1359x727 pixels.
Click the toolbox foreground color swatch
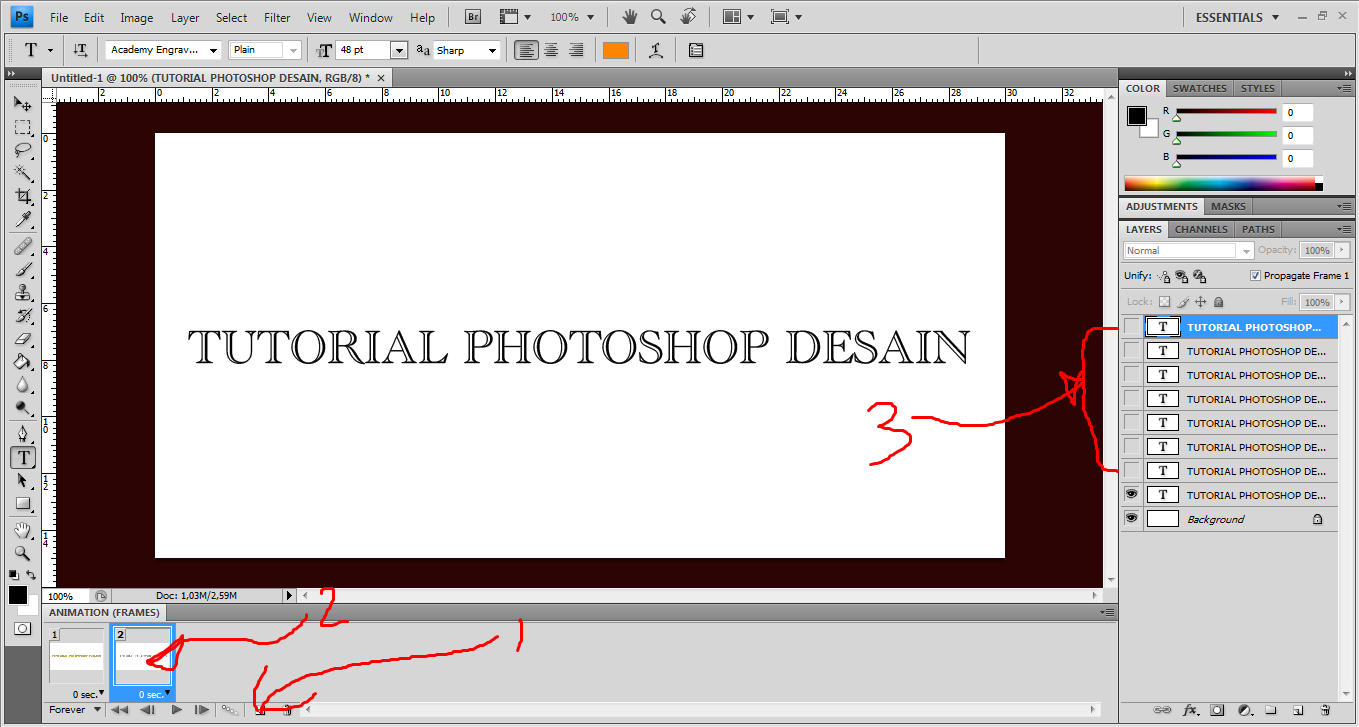[18, 595]
